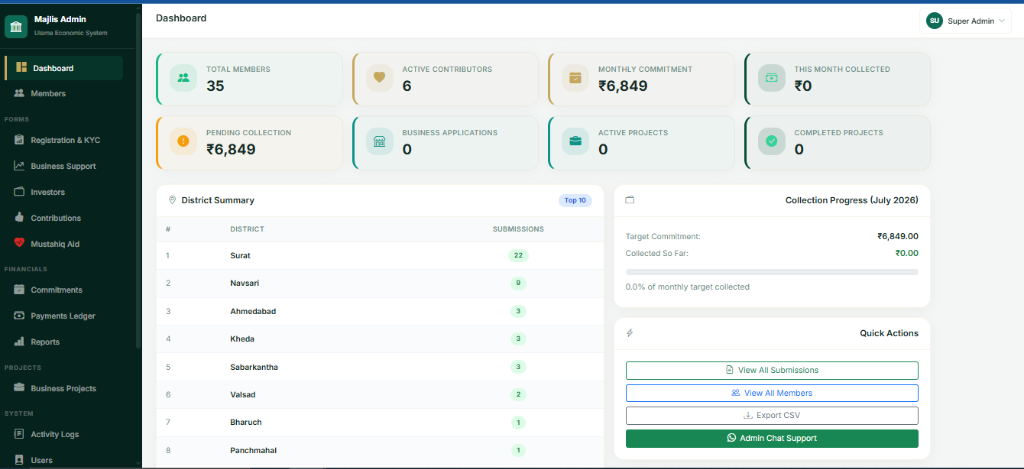Click the Active Projects briefcase icon
This screenshot has height=469, width=1024.
pos(575,141)
